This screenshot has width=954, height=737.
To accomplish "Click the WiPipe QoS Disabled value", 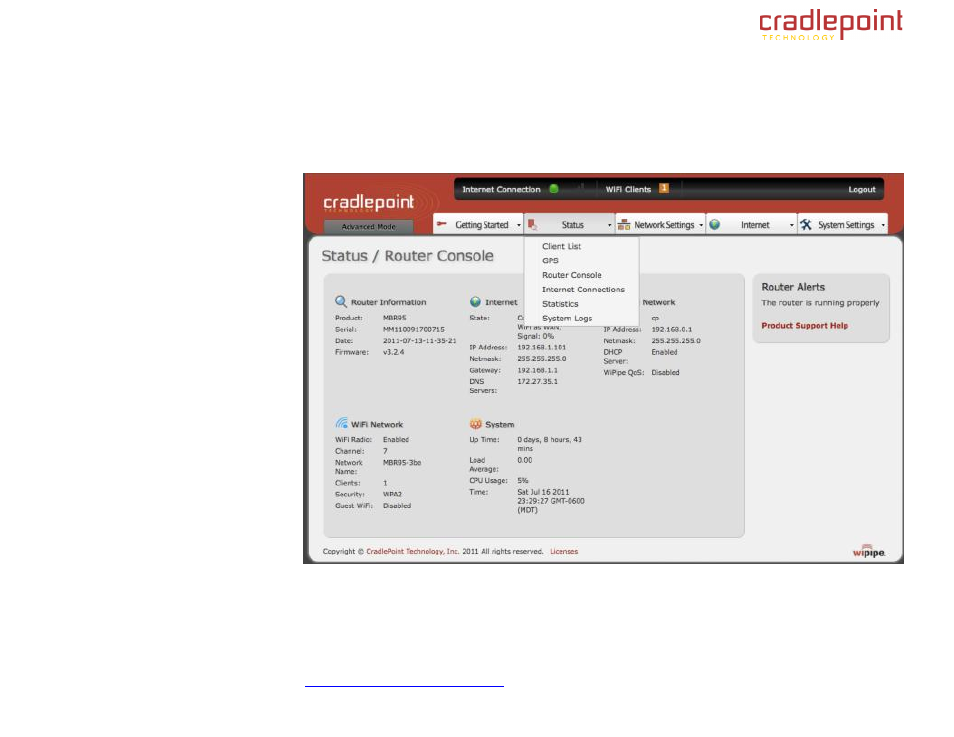I will [665, 372].
